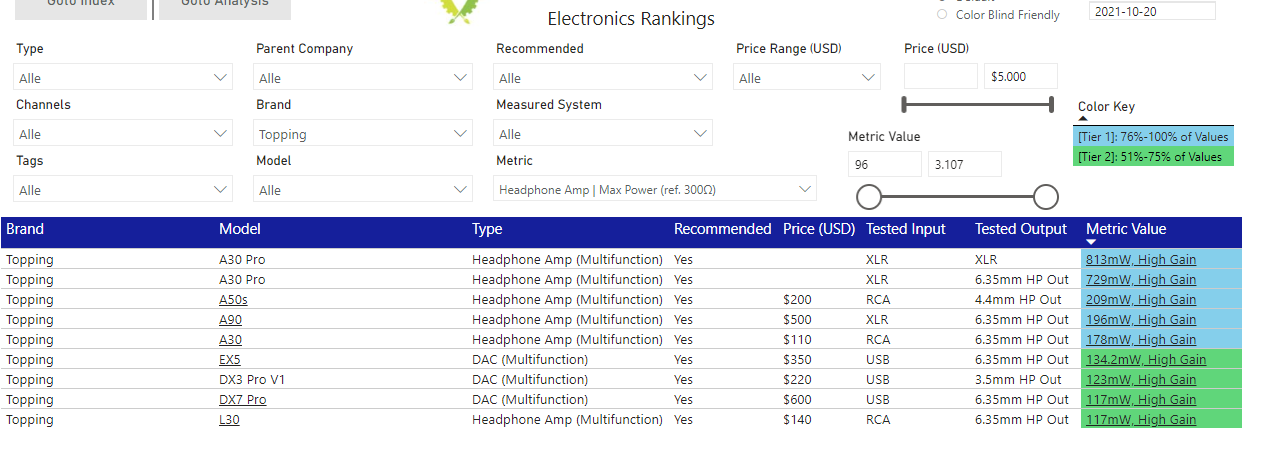Screen dimensions: 1276x450
Task: Click the Goto Index button
Action: tap(82, 8)
